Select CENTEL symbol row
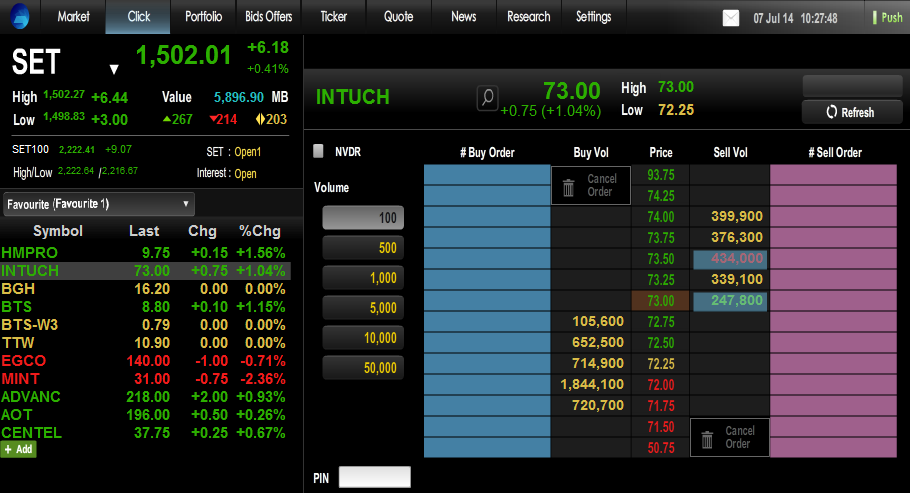Viewport: 910px width, 493px height. (145, 433)
